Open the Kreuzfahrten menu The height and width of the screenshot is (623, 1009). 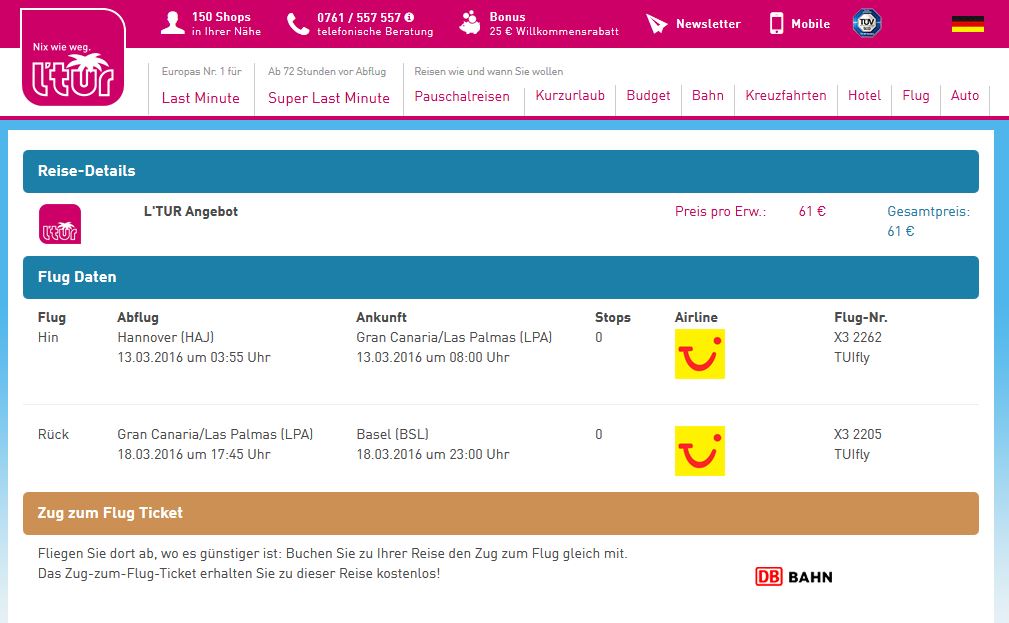point(786,95)
